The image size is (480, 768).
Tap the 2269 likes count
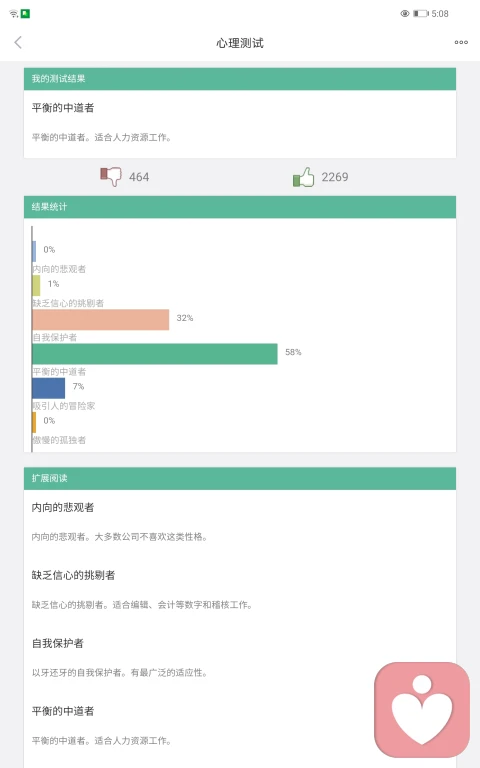[335, 177]
